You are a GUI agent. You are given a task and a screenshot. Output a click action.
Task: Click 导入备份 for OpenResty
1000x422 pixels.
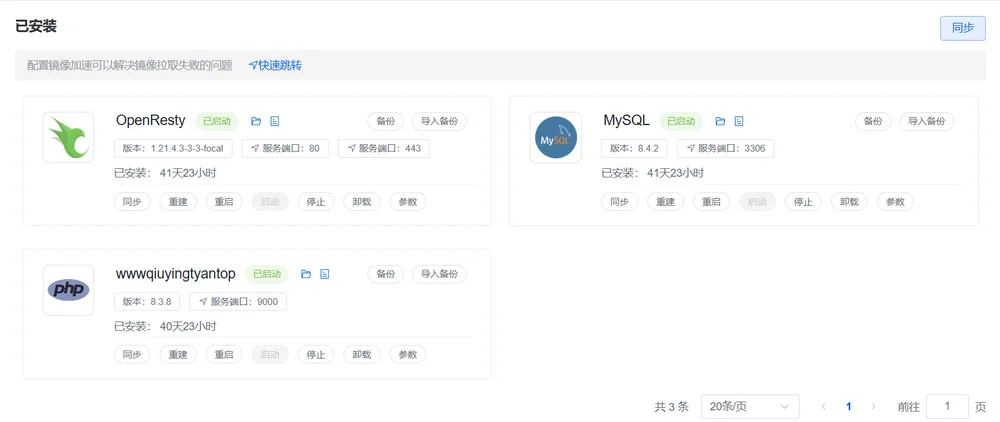pyautogui.click(x=439, y=121)
